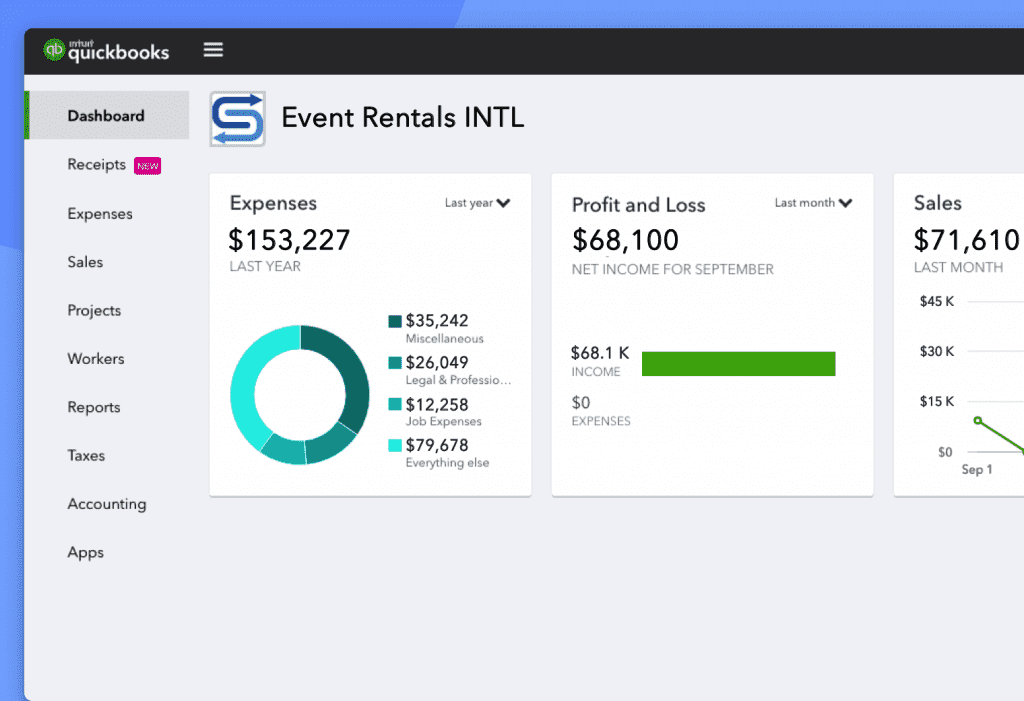
Task: Click the $15 K axis label
Action: [x=936, y=401]
